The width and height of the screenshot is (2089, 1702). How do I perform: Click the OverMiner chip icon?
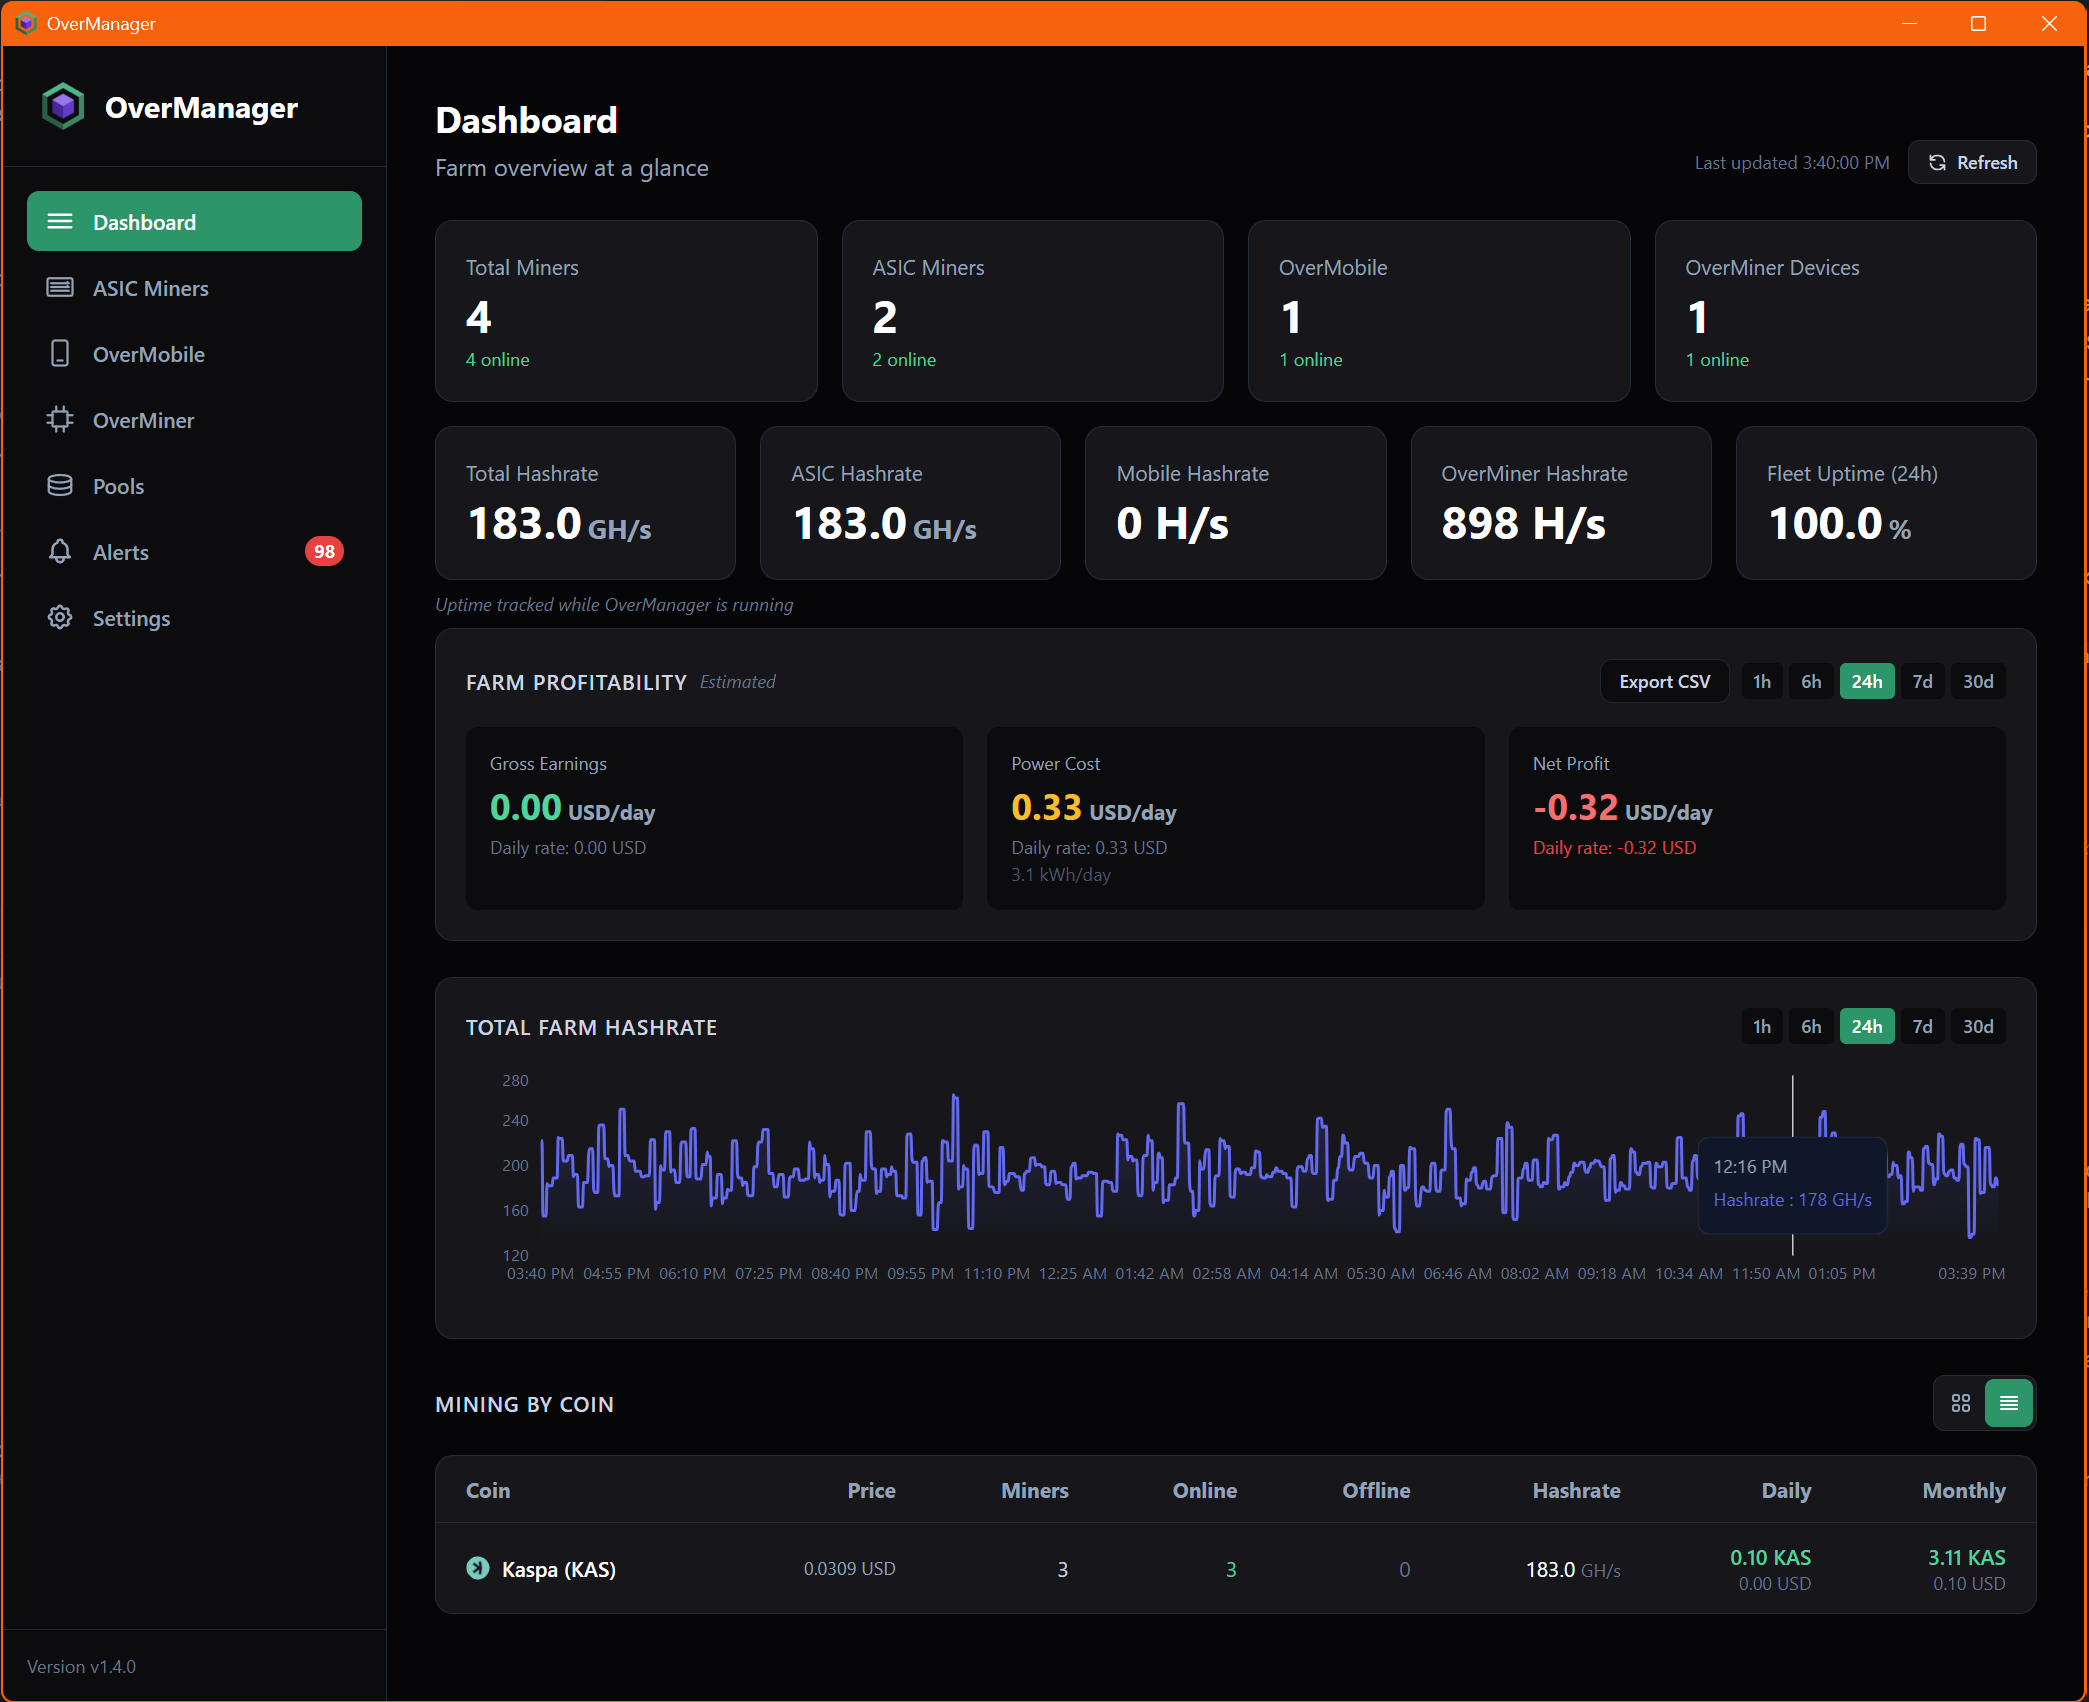(60, 420)
